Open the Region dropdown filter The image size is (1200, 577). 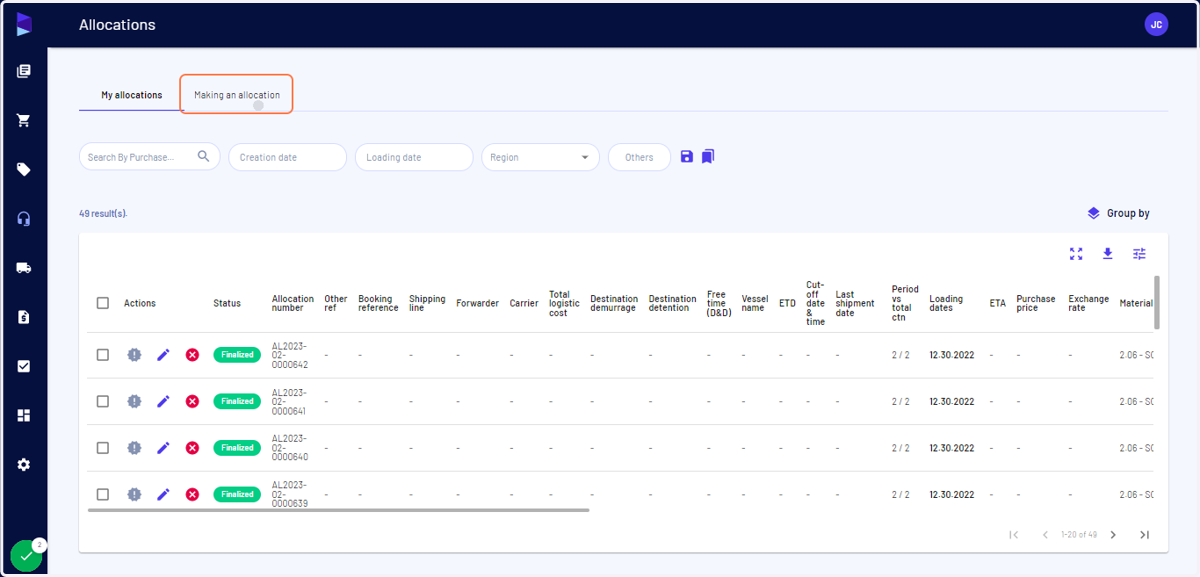point(540,157)
